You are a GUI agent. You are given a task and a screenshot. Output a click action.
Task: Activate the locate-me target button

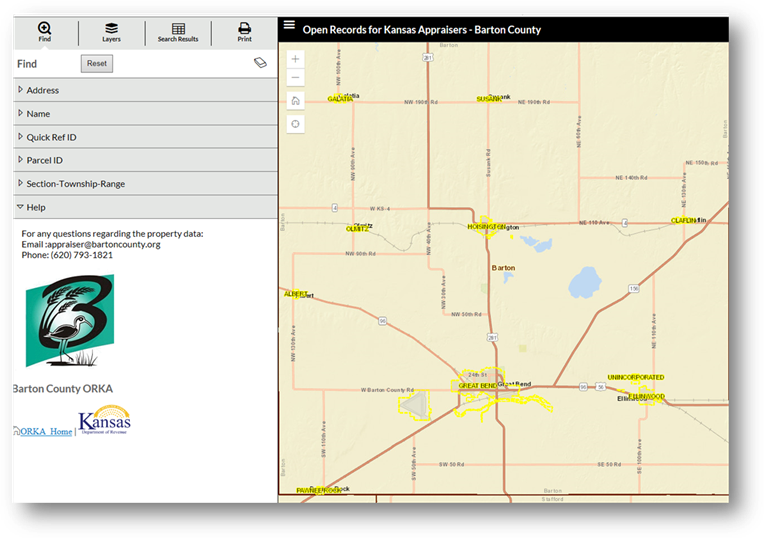[x=295, y=124]
